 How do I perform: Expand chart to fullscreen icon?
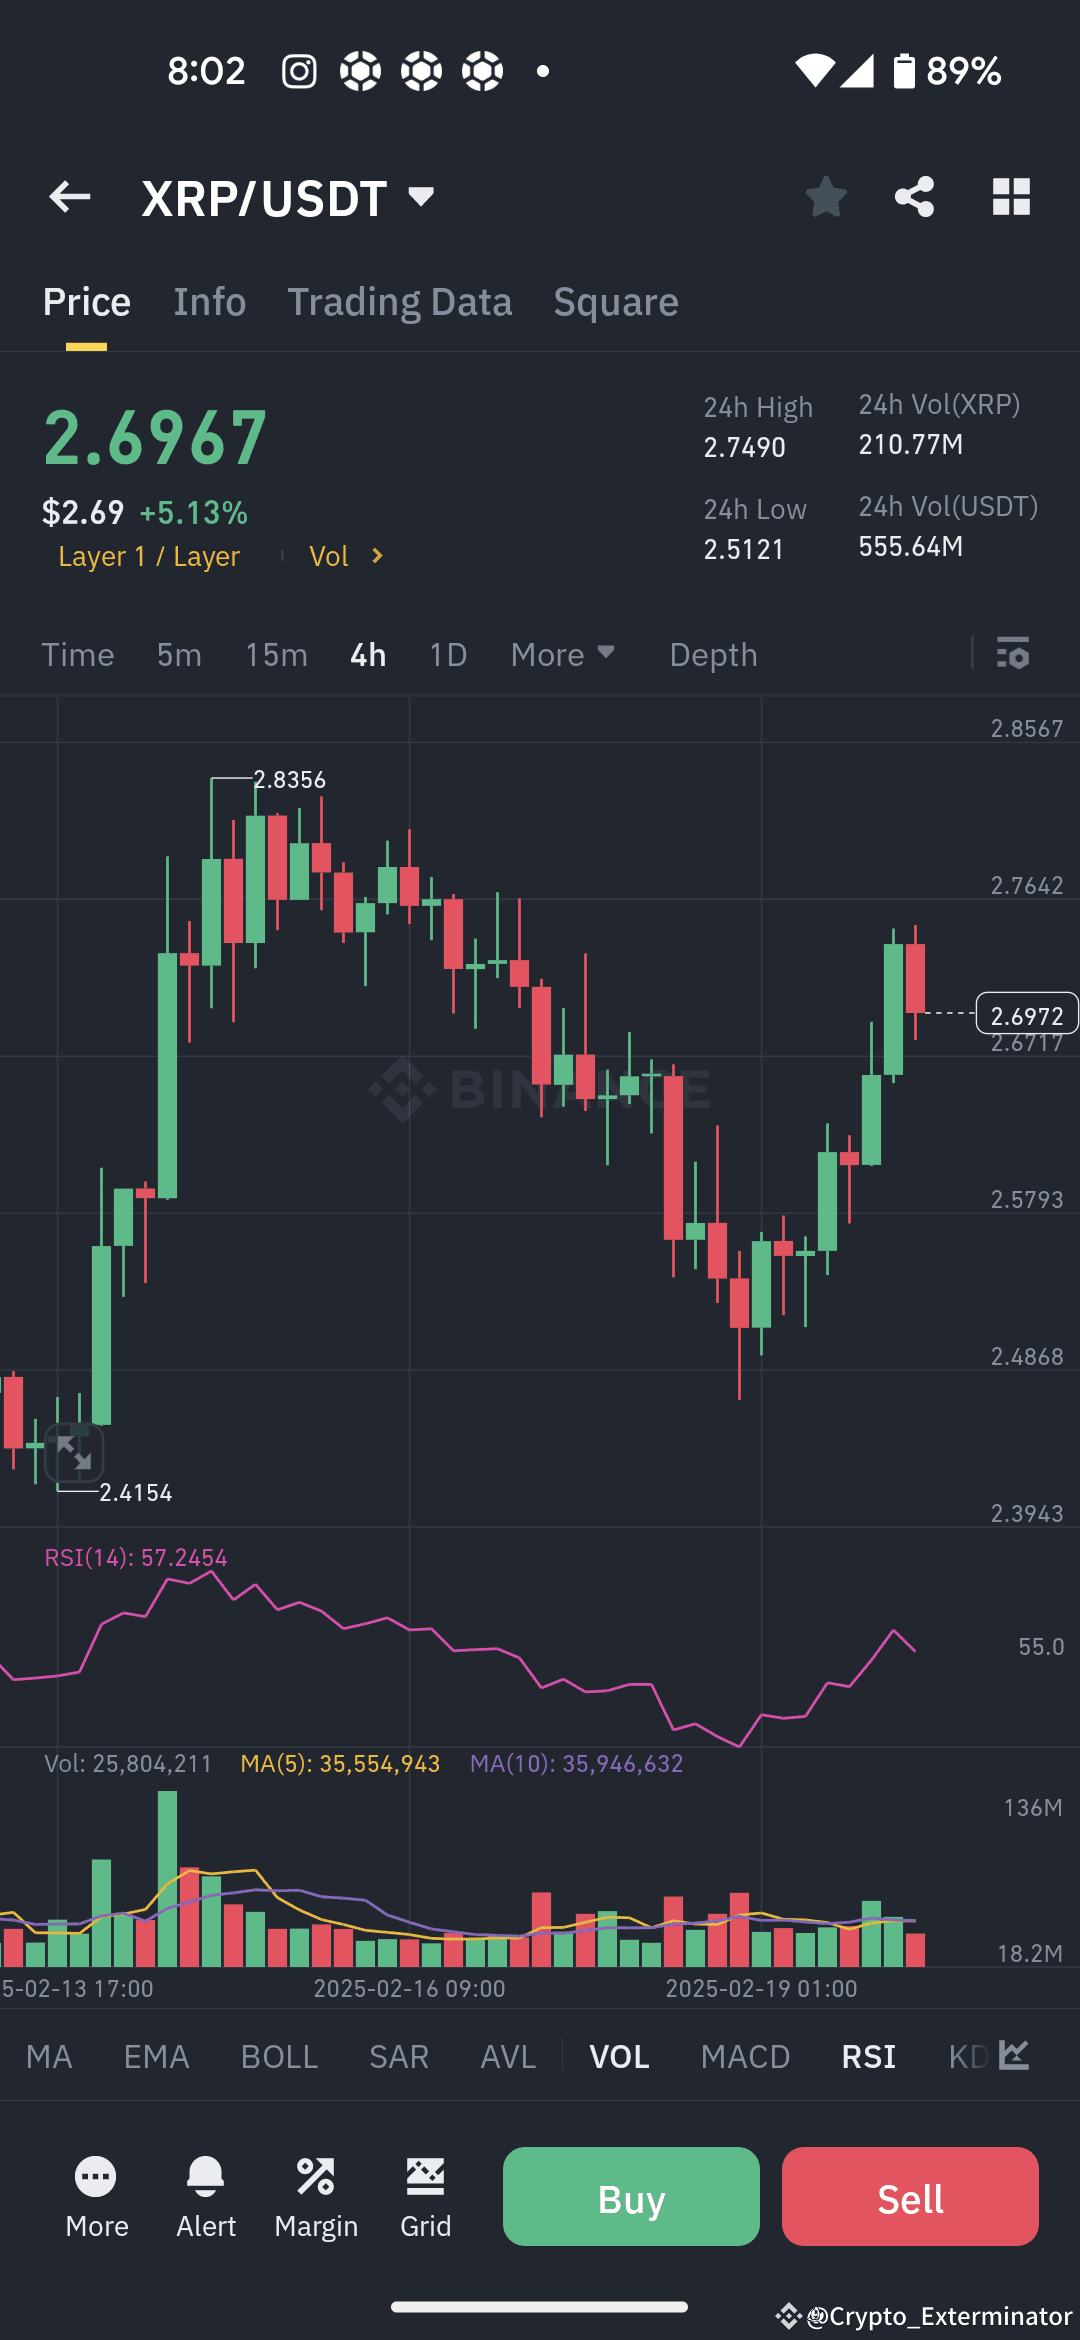75,1452
